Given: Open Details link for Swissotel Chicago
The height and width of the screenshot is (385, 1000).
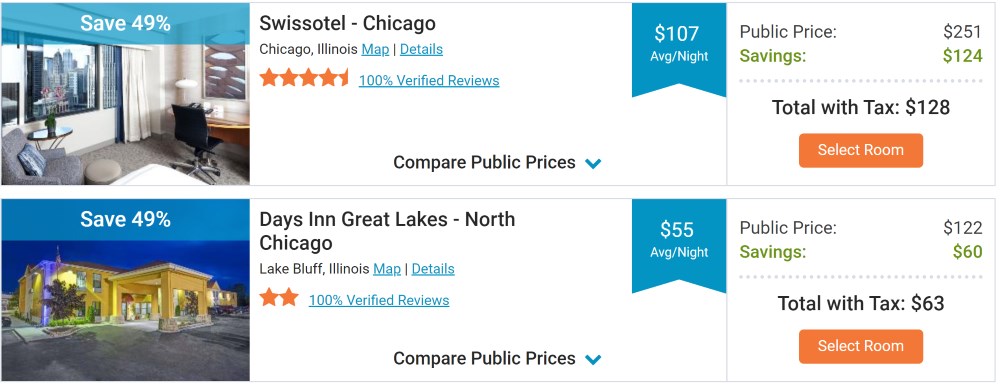Looking at the screenshot, I should click(422, 49).
